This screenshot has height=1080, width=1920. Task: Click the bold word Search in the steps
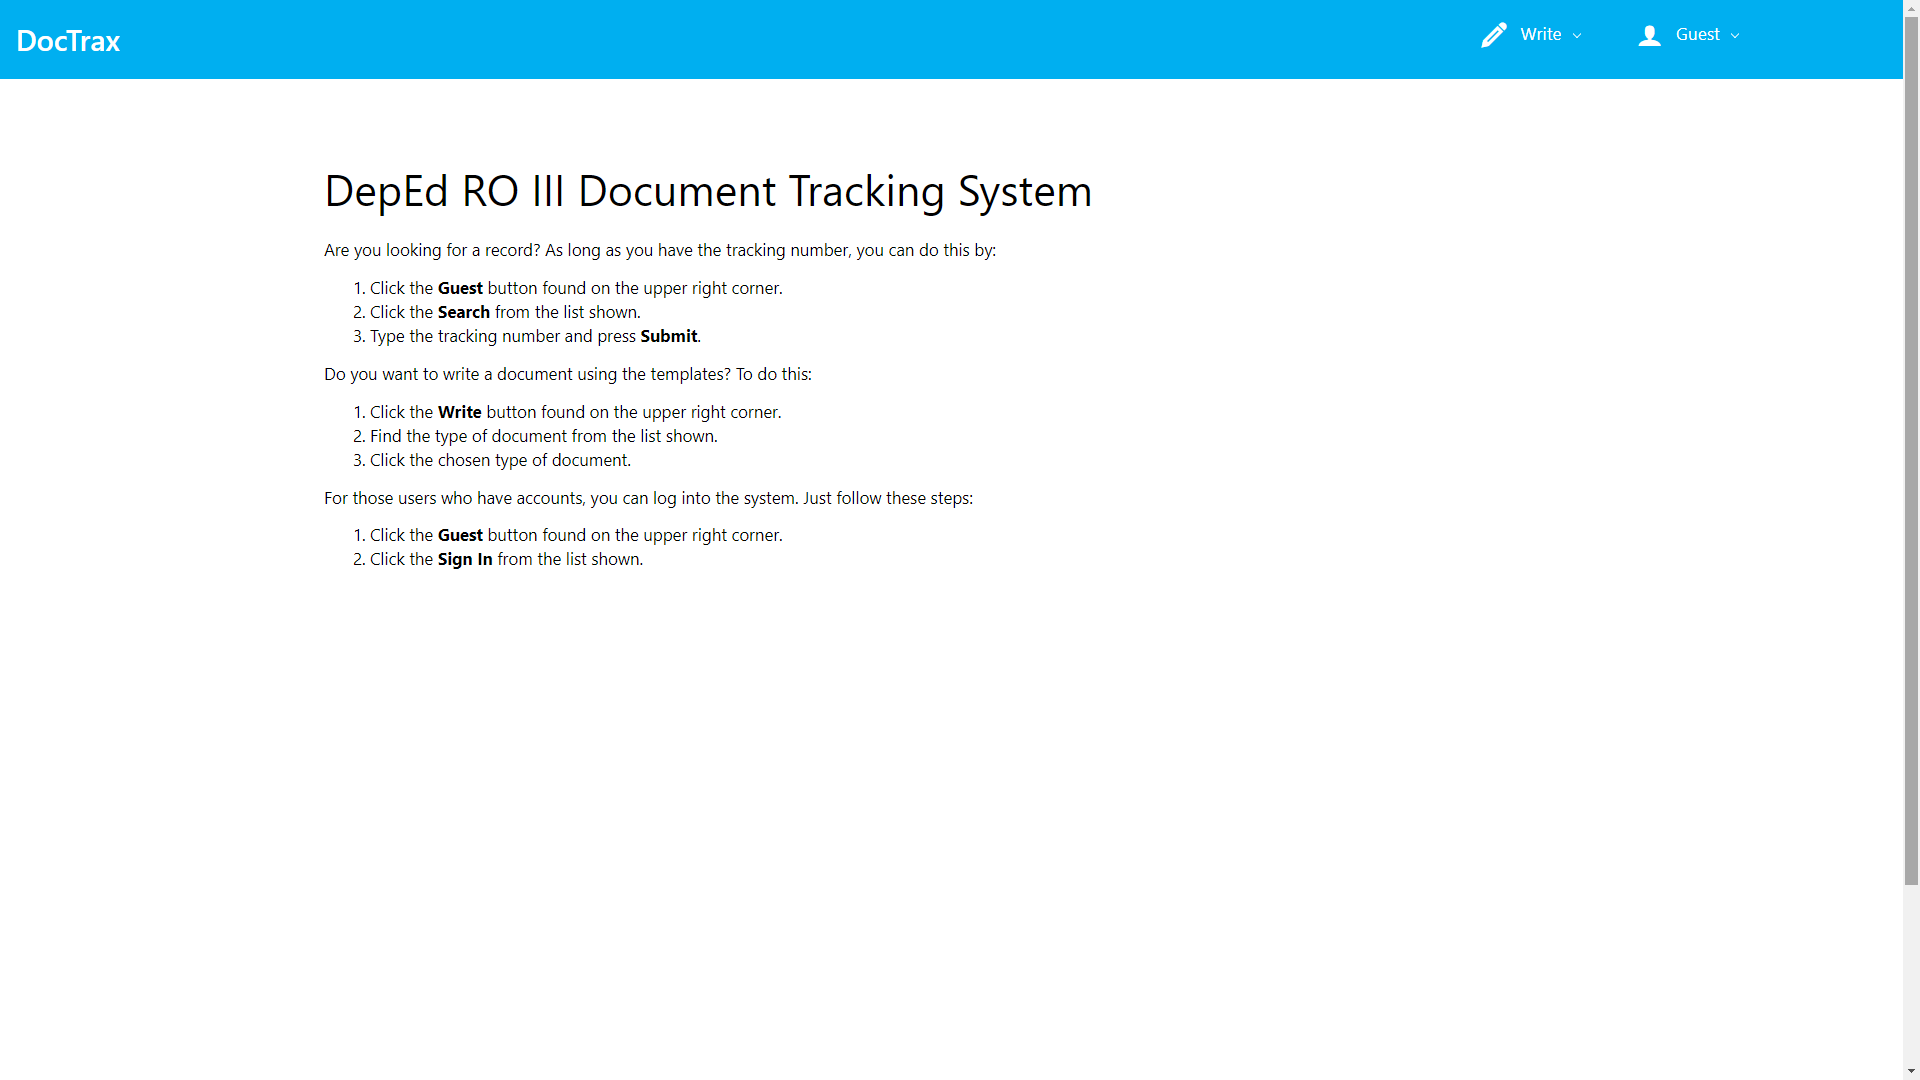463,312
